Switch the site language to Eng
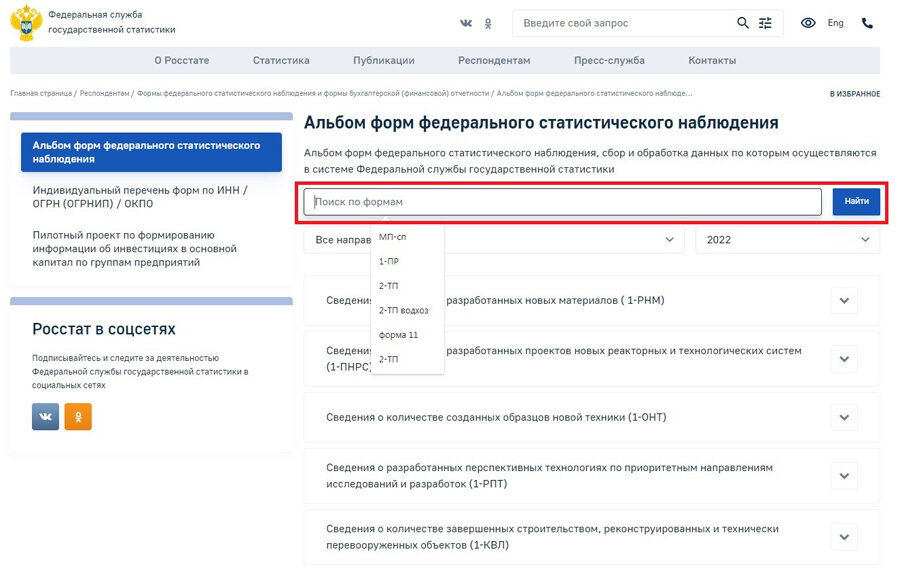The height and width of the screenshot is (571, 900). pyautogui.click(x=835, y=23)
